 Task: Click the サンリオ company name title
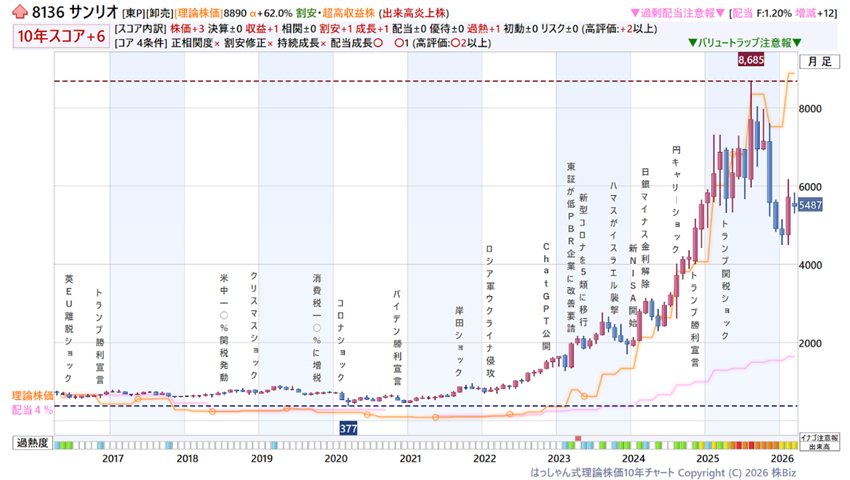[x=90, y=12]
